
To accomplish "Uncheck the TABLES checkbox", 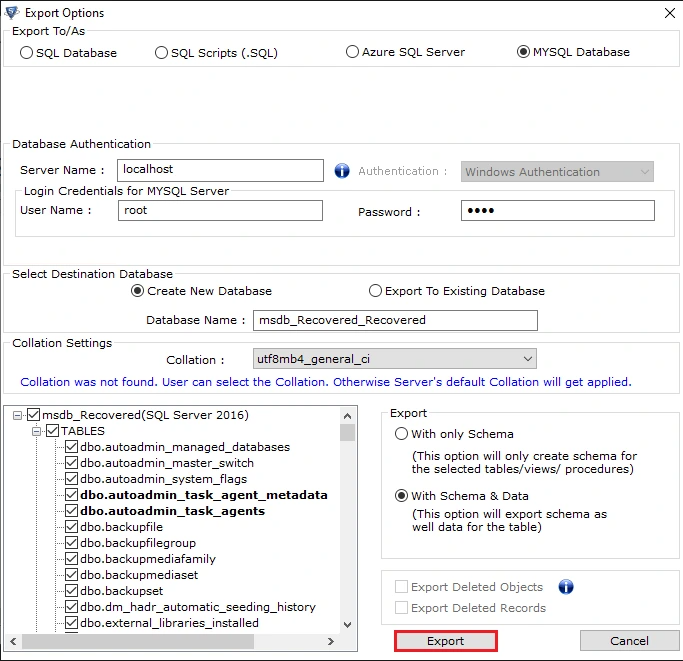I will tap(53, 430).
